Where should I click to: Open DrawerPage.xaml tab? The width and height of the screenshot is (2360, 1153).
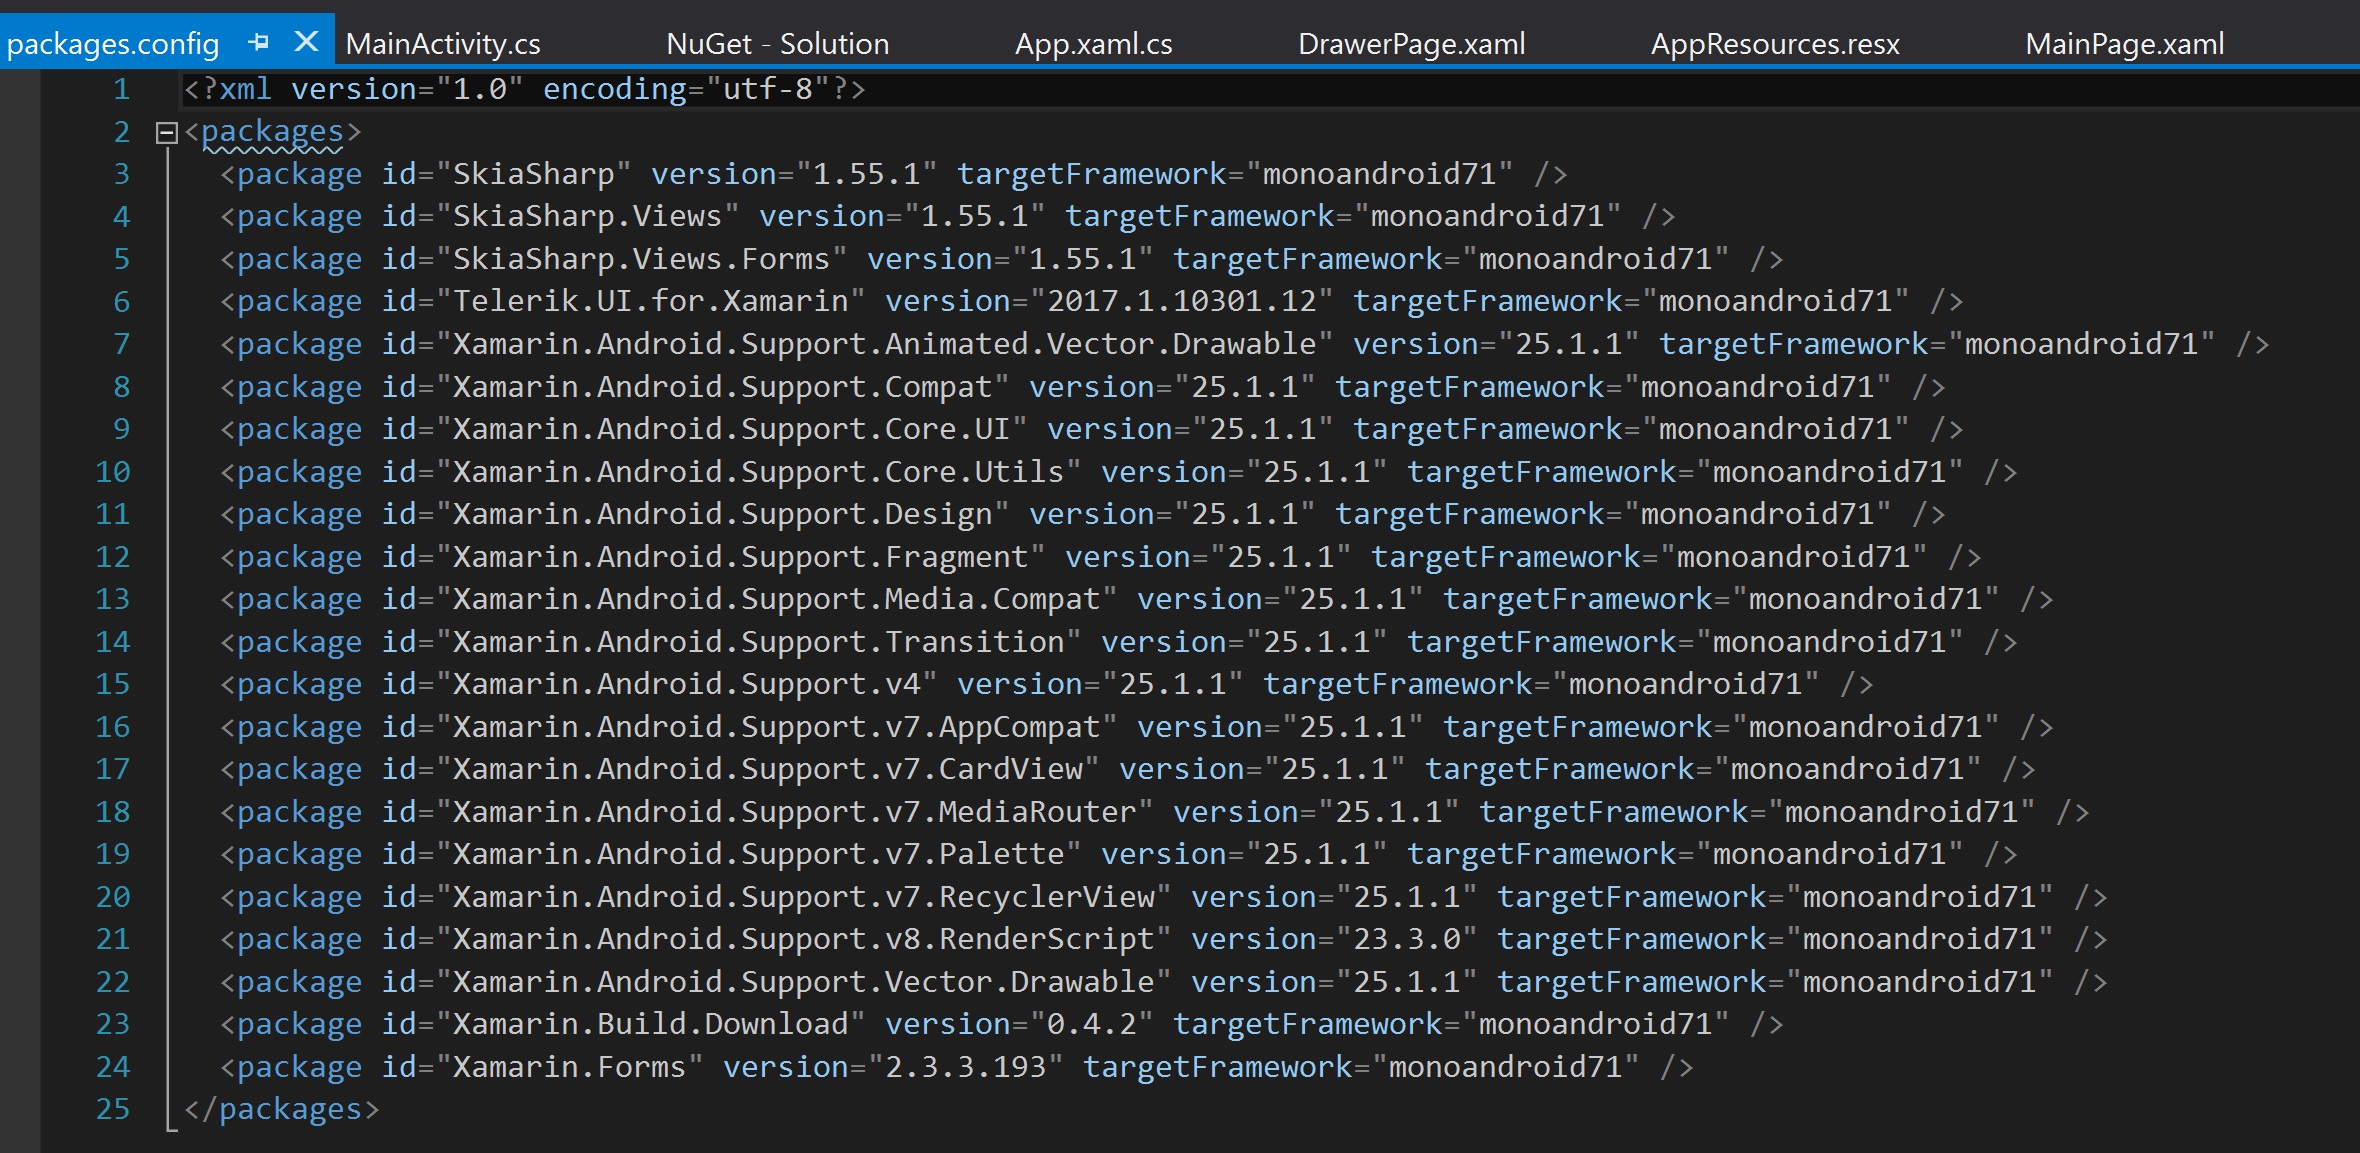1411,44
